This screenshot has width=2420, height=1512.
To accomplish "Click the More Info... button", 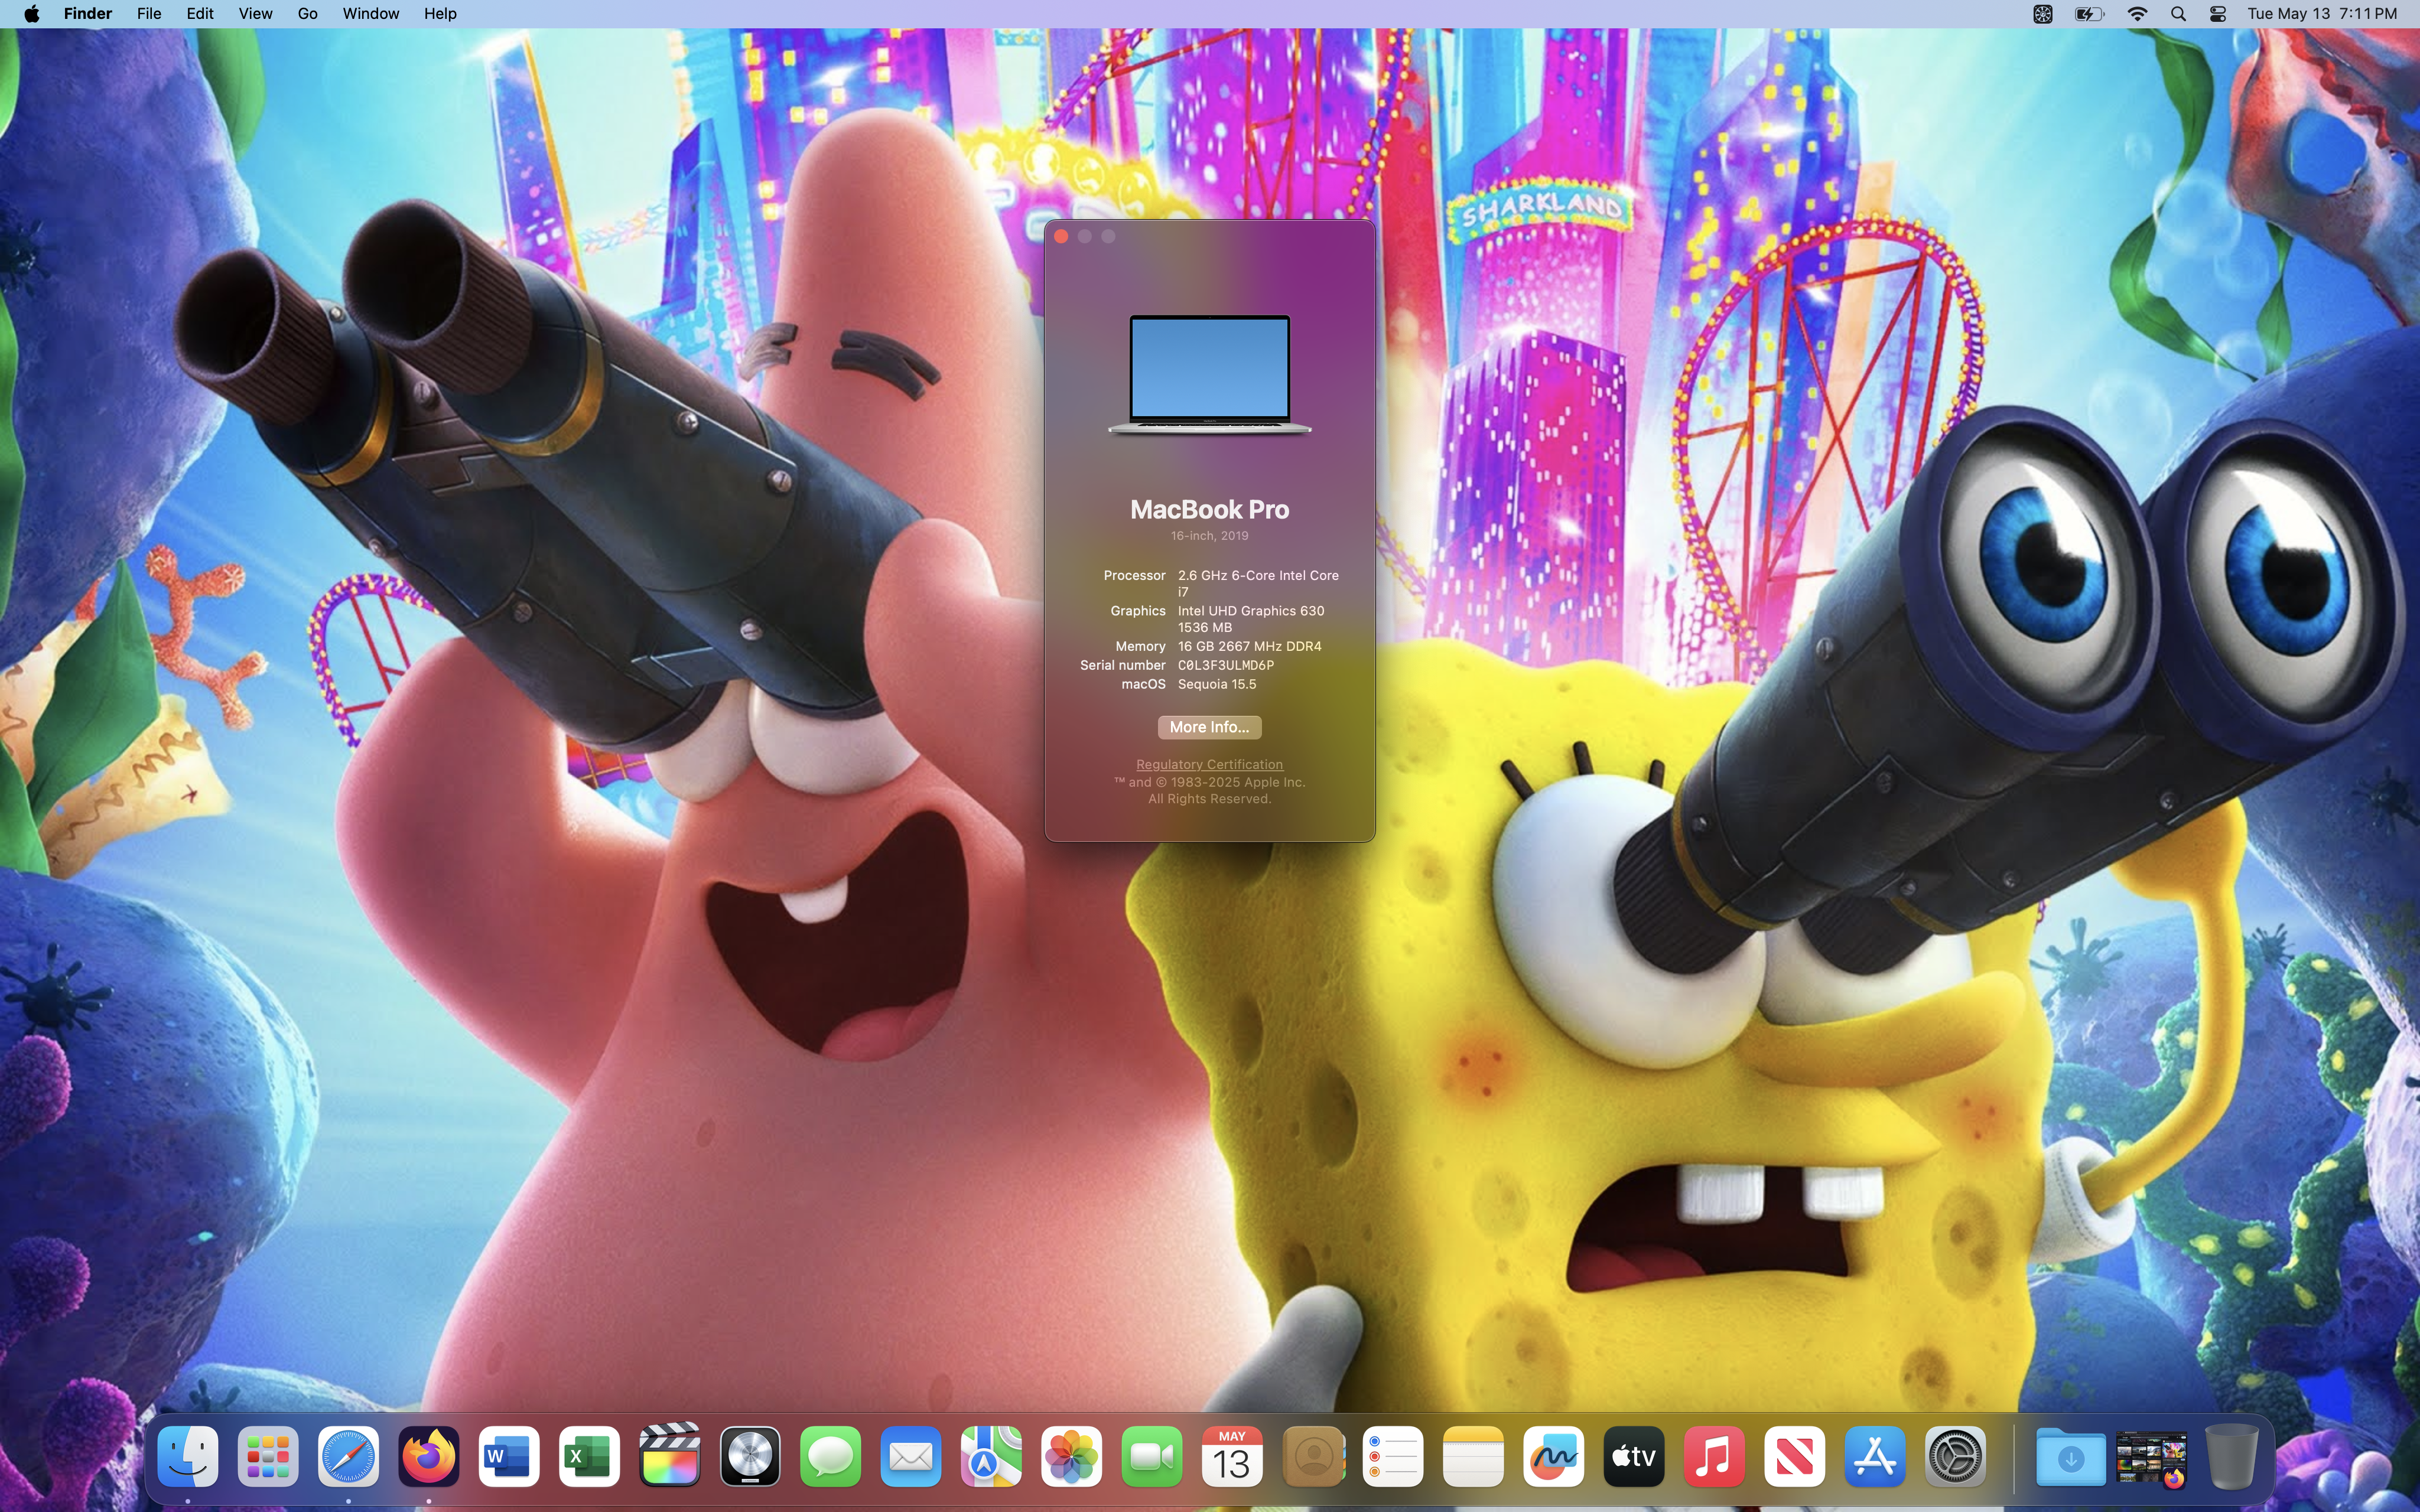I will click(x=1209, y=727).
